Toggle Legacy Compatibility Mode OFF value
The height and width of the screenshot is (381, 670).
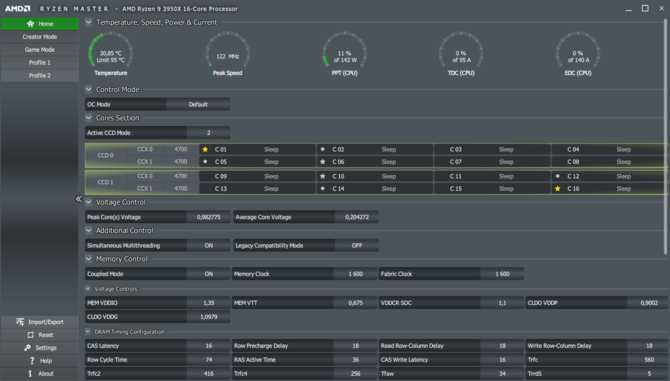[357, 246]
